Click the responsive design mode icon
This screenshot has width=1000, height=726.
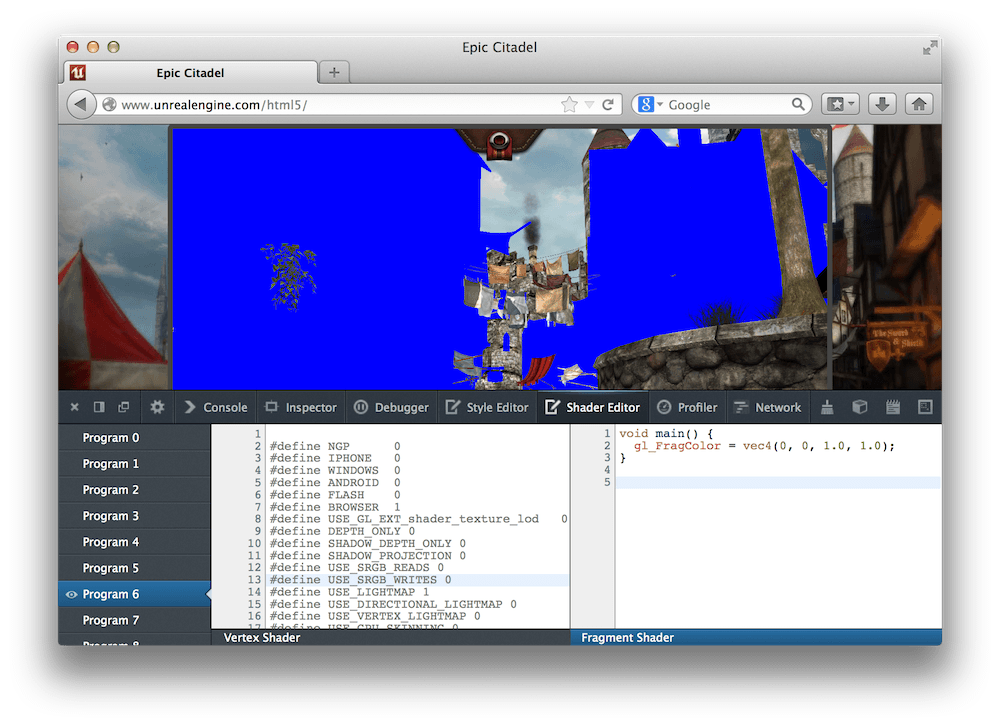[x=925, y=407]
